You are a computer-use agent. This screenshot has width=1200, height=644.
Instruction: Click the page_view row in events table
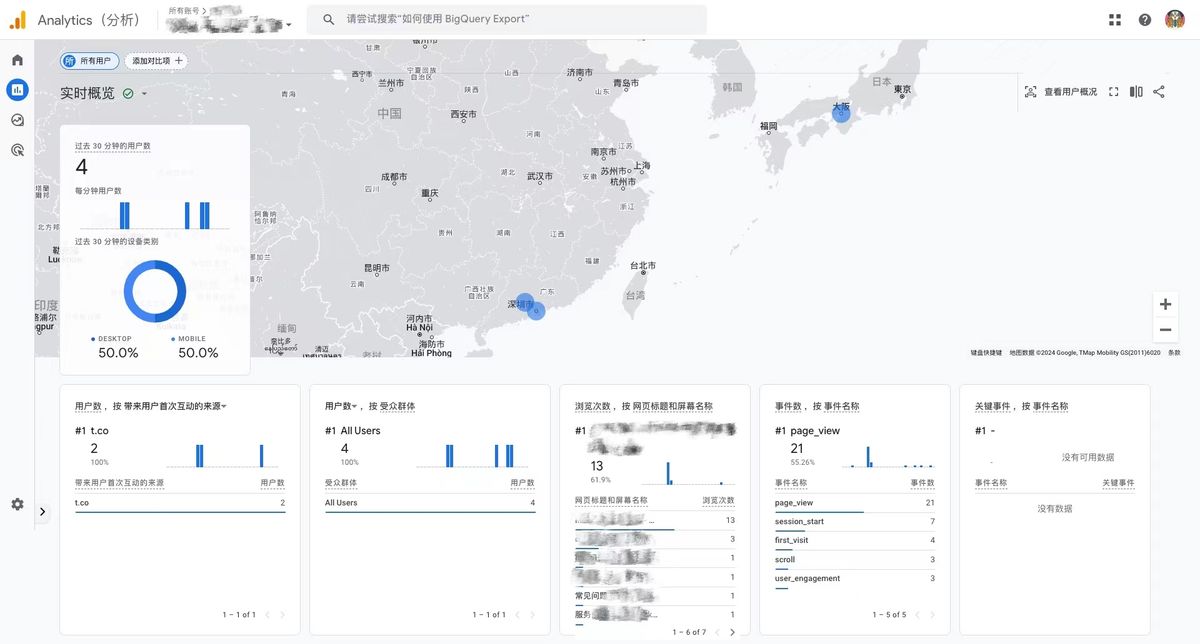855,503
